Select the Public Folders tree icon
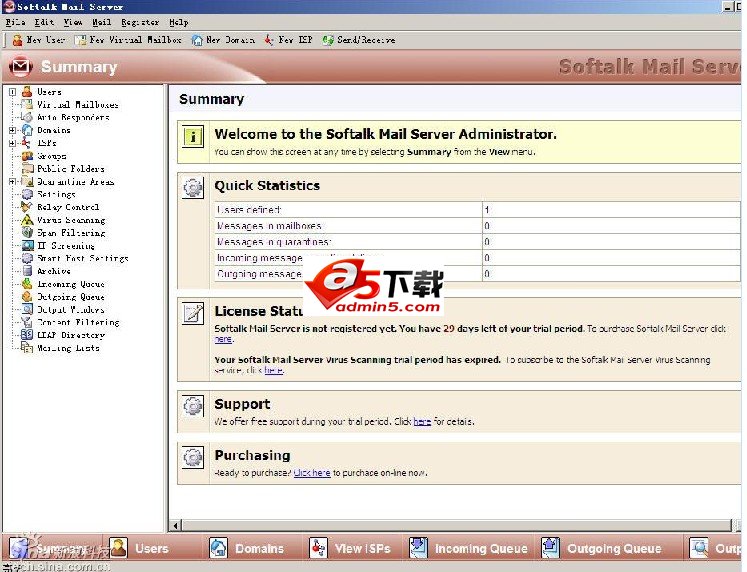The width and height of the screenshot is (747, 572). coord(27,169)
